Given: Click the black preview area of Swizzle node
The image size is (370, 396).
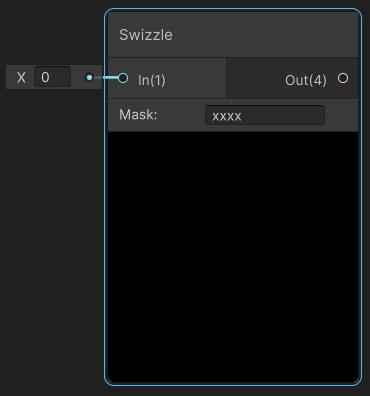Looking at the screenshot, I should 233,257.
